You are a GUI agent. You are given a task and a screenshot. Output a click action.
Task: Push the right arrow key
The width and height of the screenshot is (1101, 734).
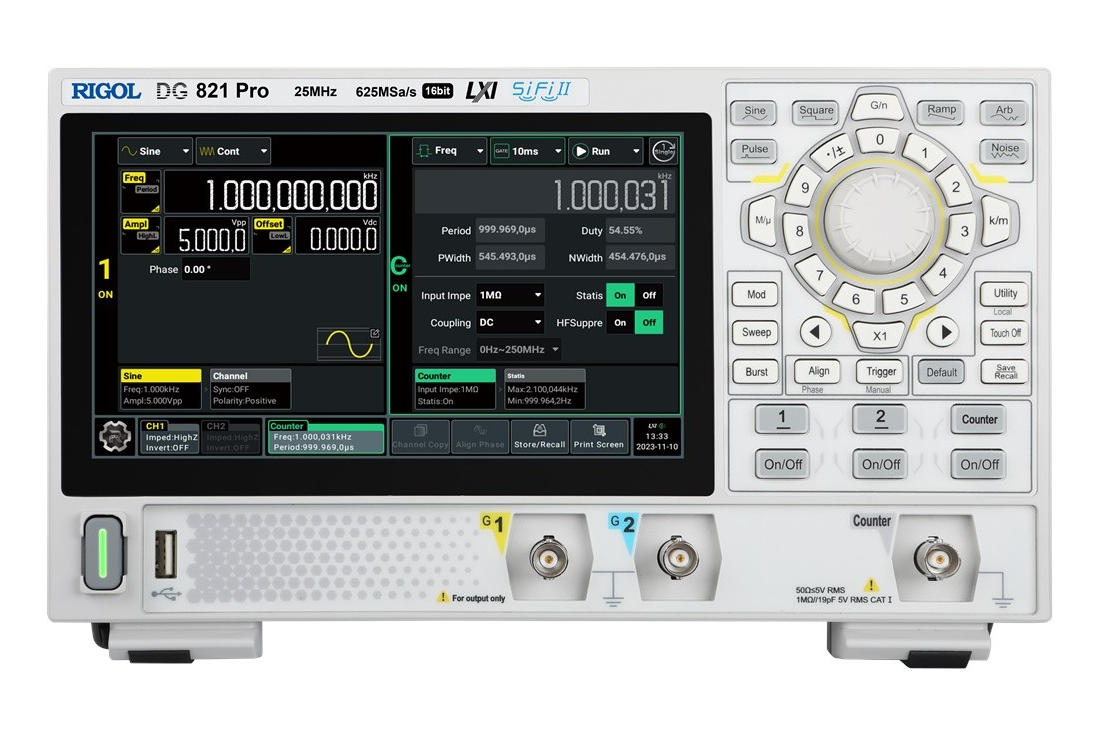pos(942,332)
